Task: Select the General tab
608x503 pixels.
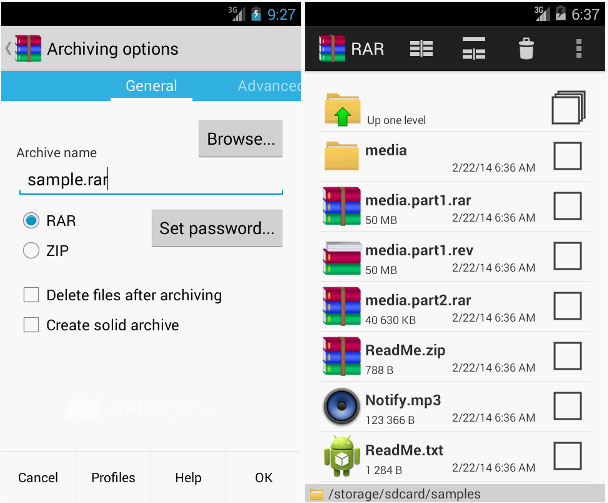Action: 151,86
